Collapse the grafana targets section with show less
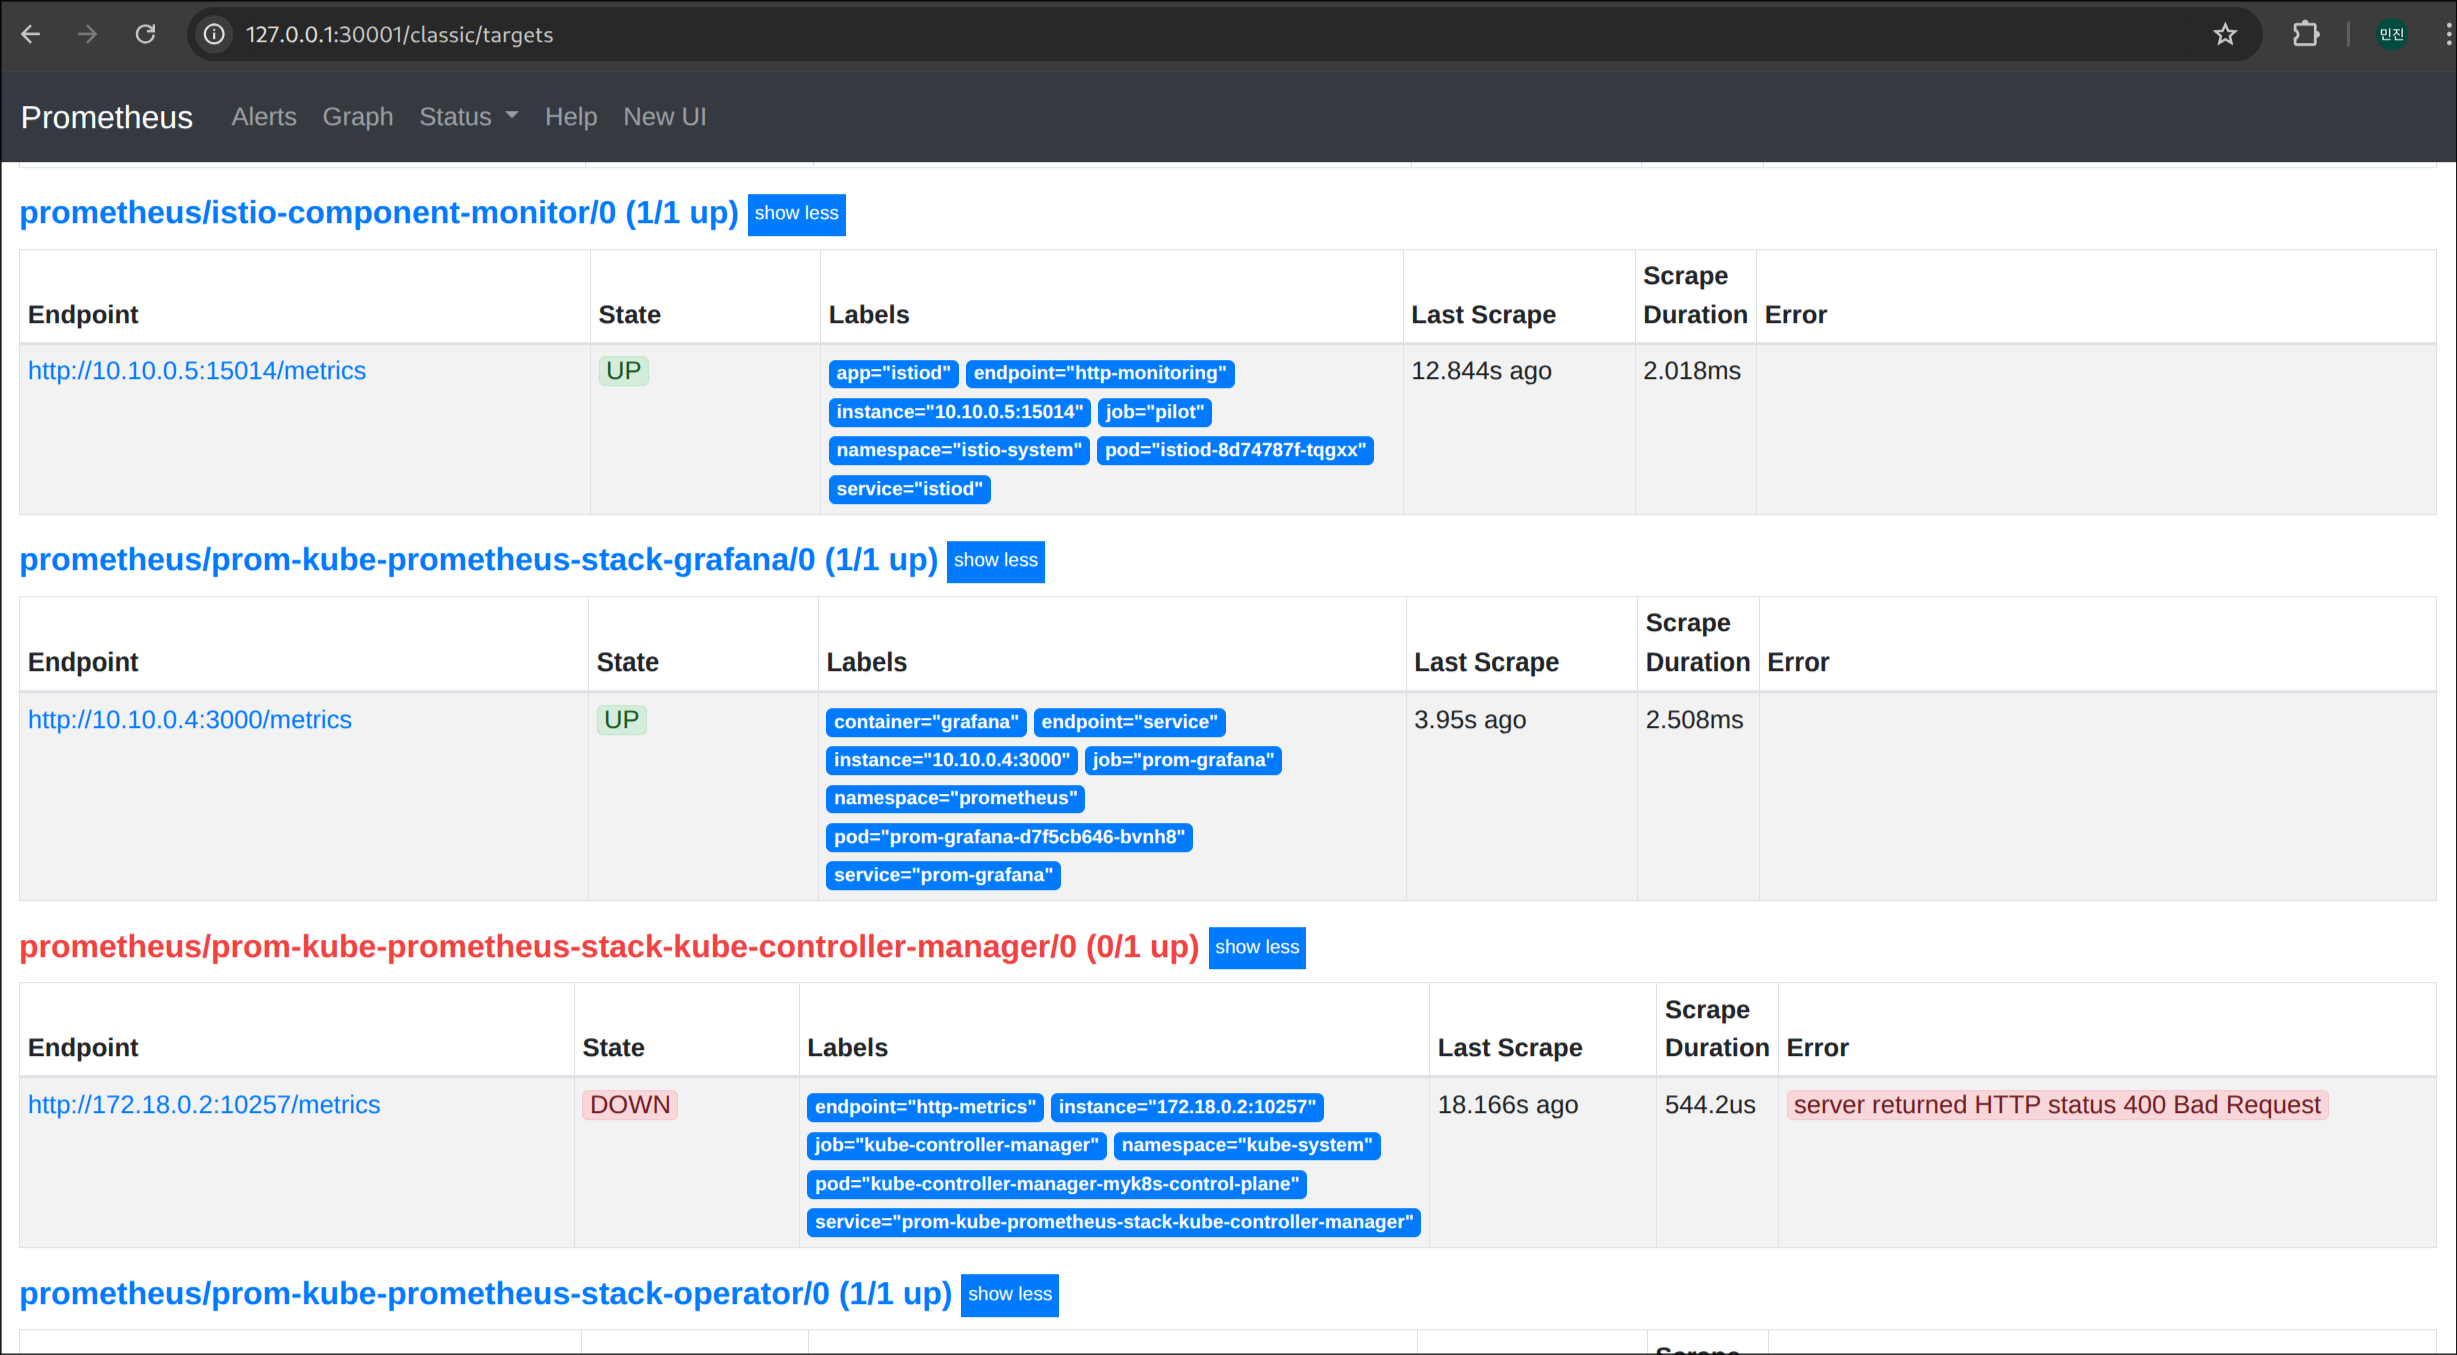2457x1355 pixels. pyautogui.click(x=995, y=561)
